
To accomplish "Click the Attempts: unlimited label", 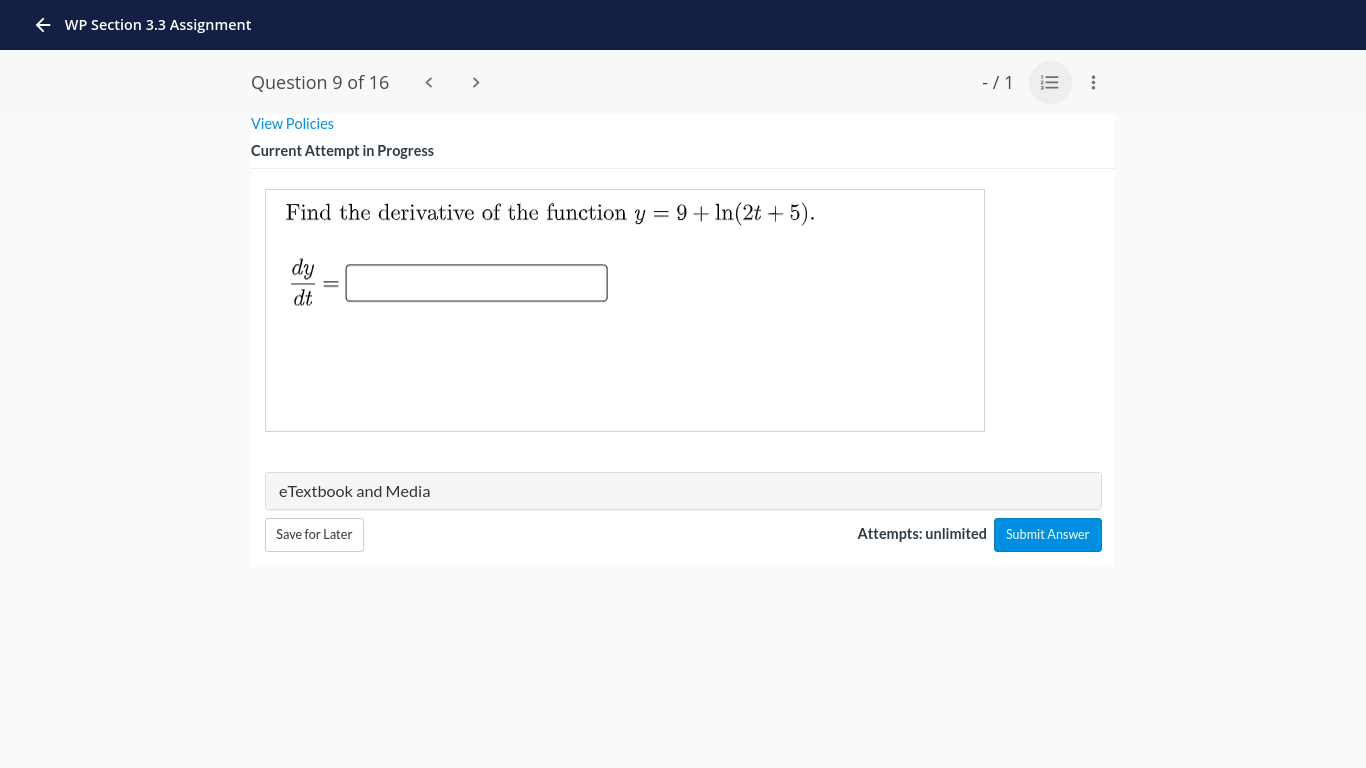I will (921, 534).
